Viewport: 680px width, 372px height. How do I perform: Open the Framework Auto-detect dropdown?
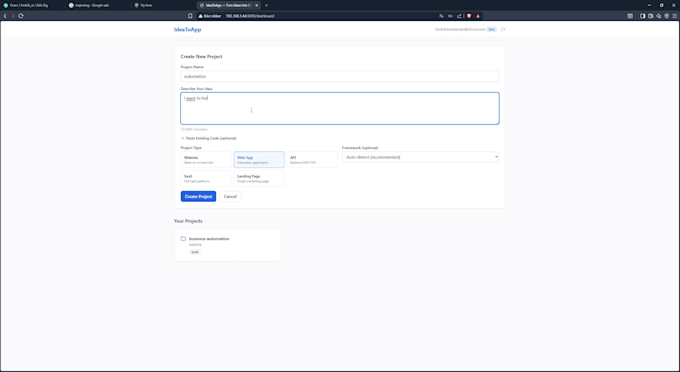point(420,157)
